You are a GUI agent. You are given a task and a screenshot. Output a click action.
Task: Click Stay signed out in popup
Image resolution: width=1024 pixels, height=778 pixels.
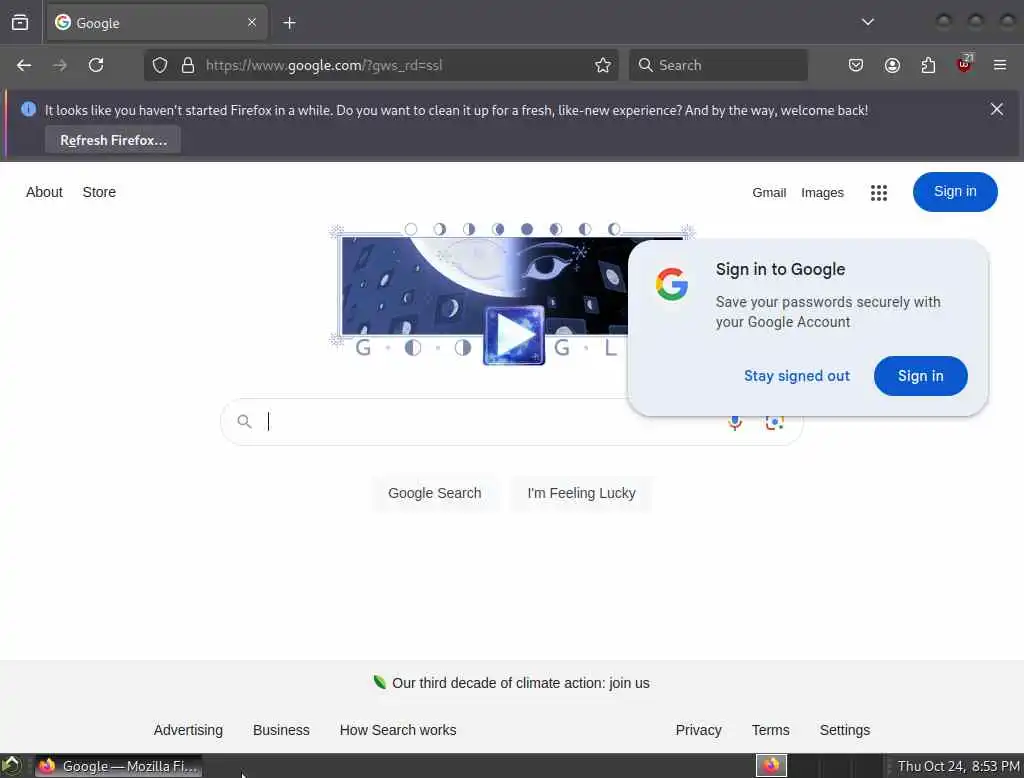pos(797,376)
